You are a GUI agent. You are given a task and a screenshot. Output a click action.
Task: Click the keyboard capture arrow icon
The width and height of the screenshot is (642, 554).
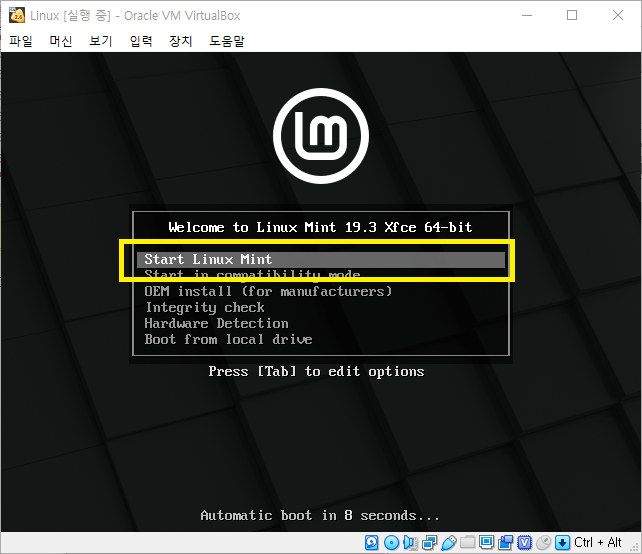[x=563, y=543]
